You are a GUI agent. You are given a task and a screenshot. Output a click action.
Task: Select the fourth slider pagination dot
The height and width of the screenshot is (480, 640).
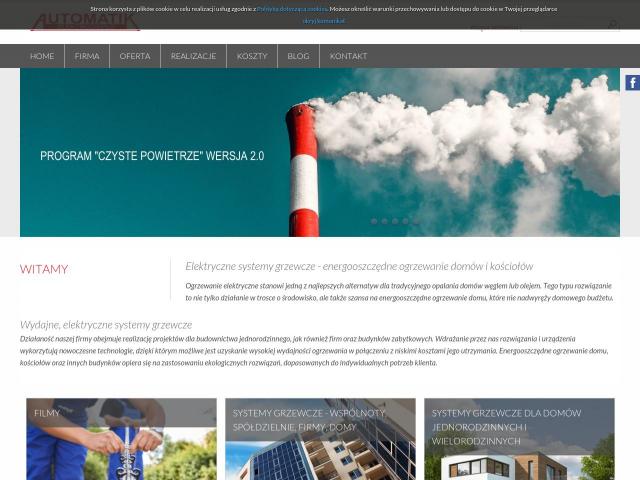pos(405,221)
